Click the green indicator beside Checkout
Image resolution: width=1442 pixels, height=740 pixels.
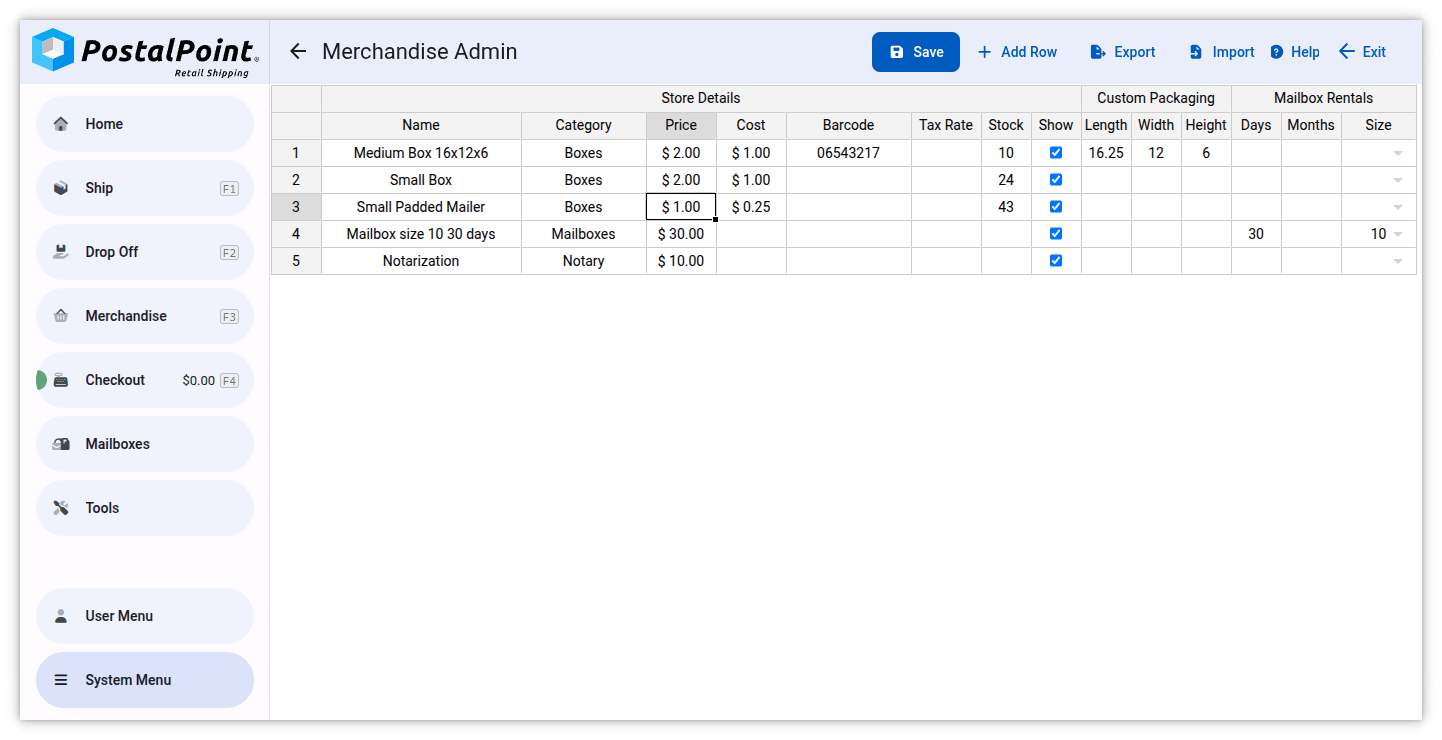point(40,379)
